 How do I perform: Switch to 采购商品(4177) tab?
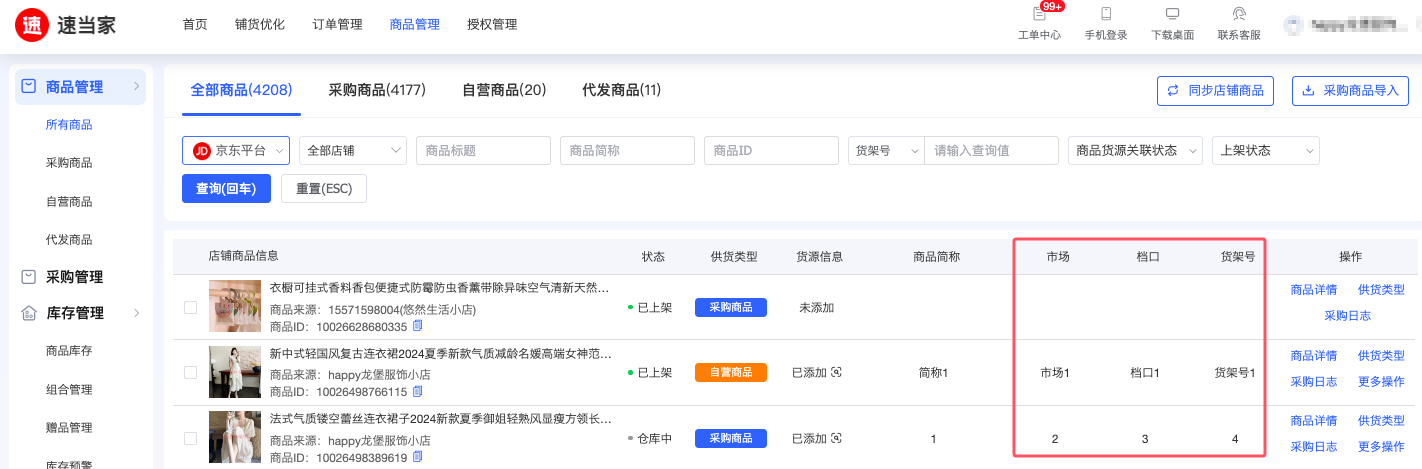click(x=377, y=90)
